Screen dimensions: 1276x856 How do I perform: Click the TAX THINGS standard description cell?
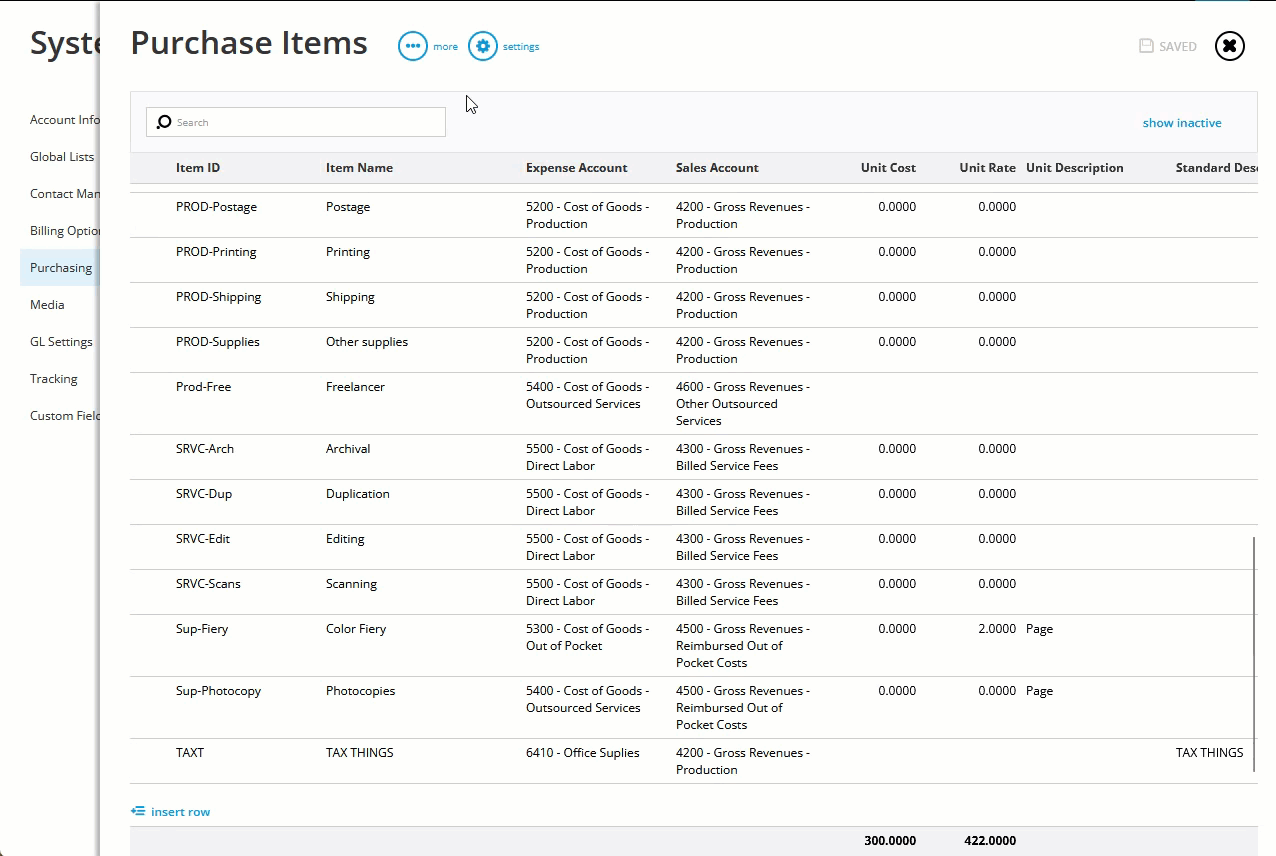click(x=1210, y=753)
